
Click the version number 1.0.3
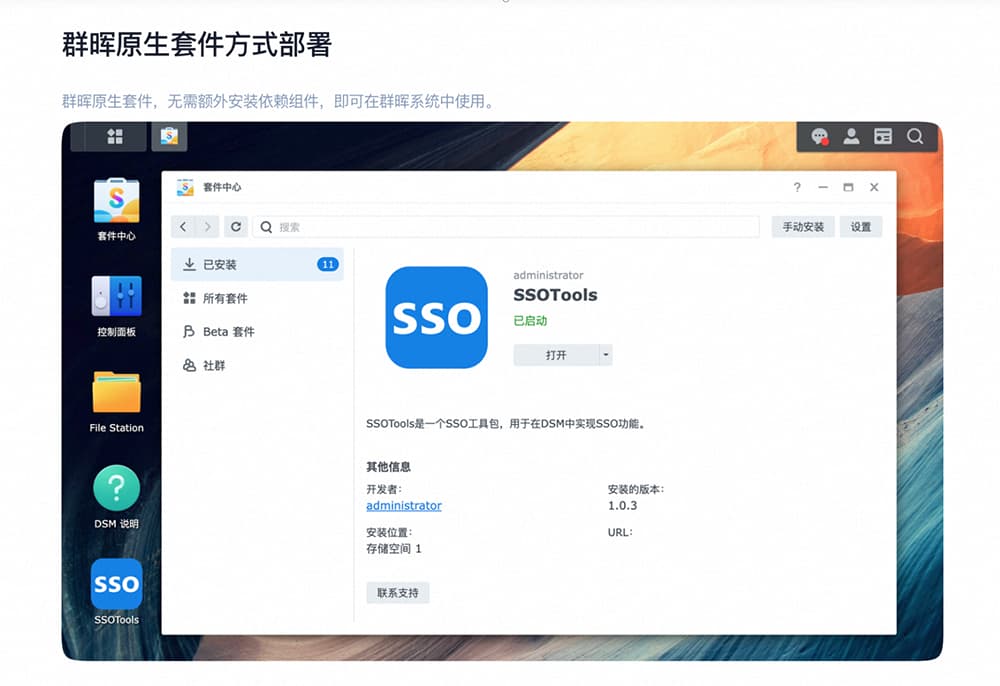click(622, 506)
